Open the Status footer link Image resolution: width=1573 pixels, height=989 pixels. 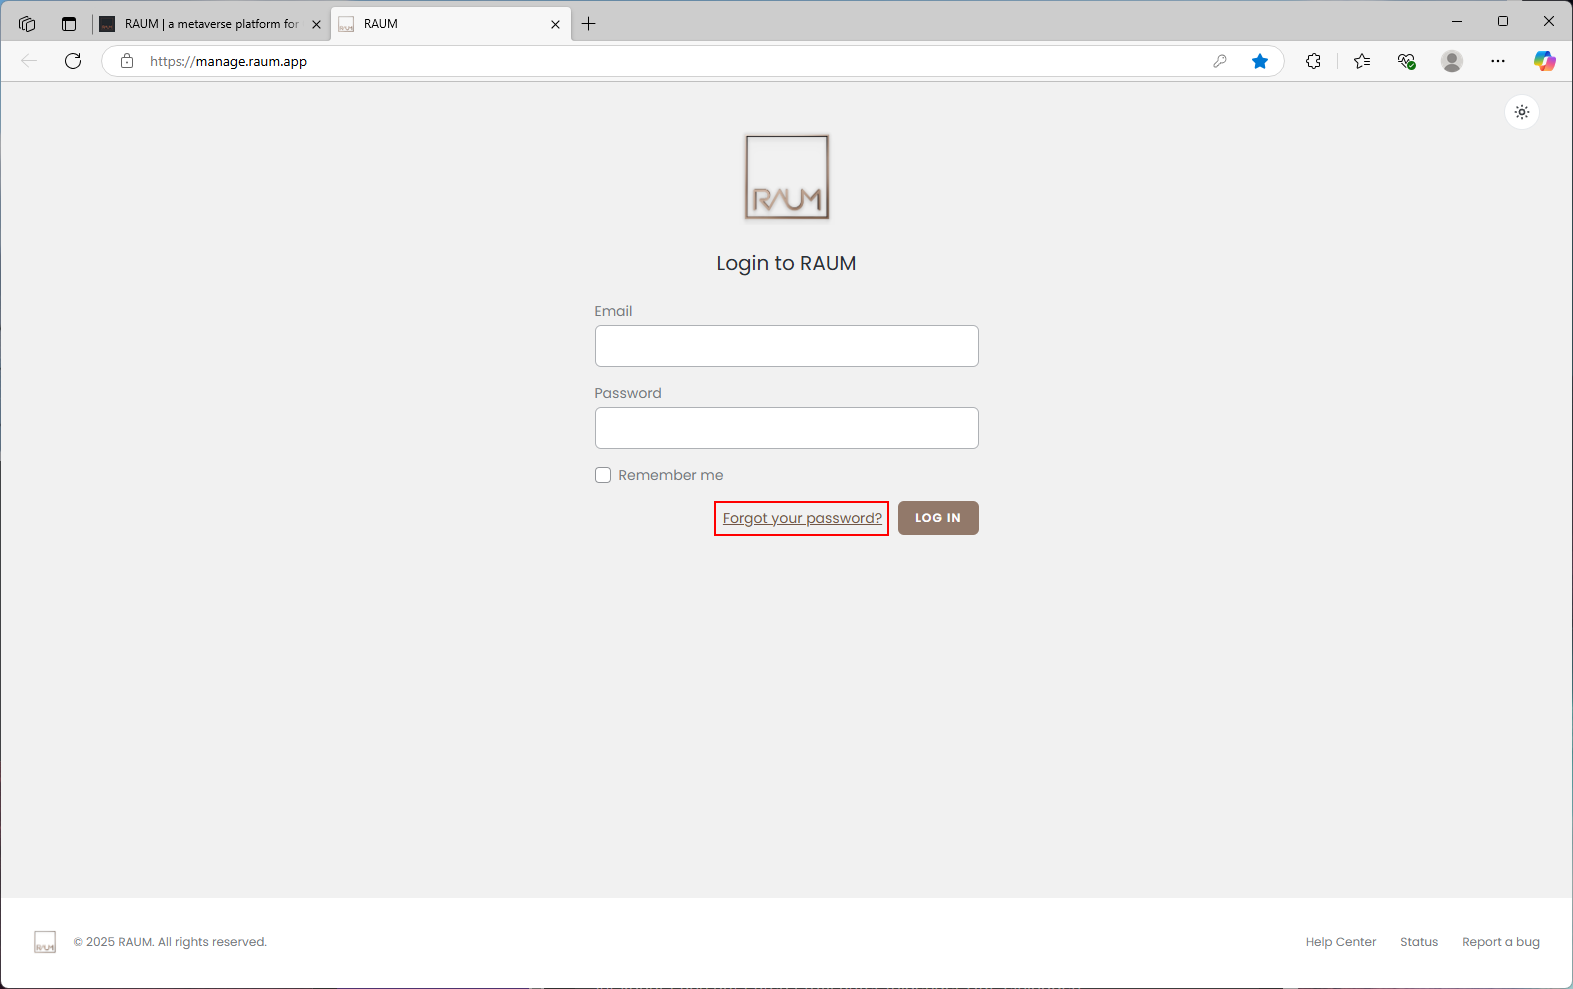(1419, 942)
